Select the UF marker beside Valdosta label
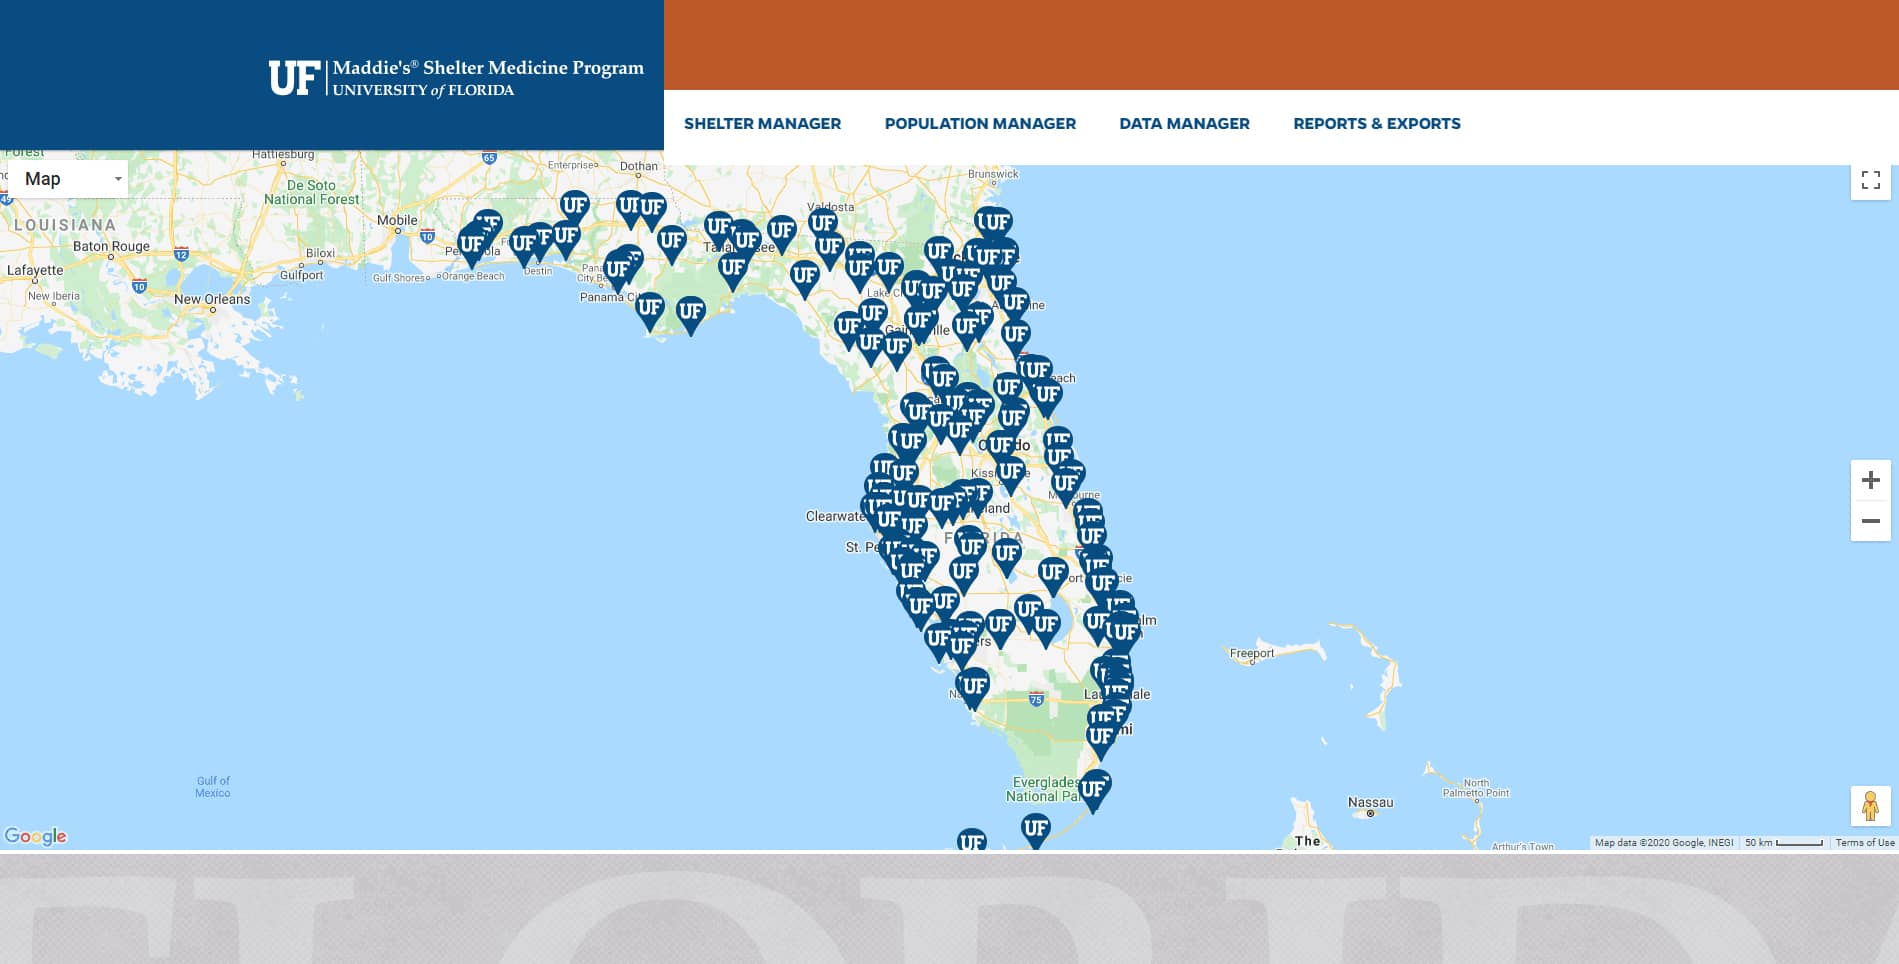The height and width of the screenshot is (964, 1899). point(822,225)
